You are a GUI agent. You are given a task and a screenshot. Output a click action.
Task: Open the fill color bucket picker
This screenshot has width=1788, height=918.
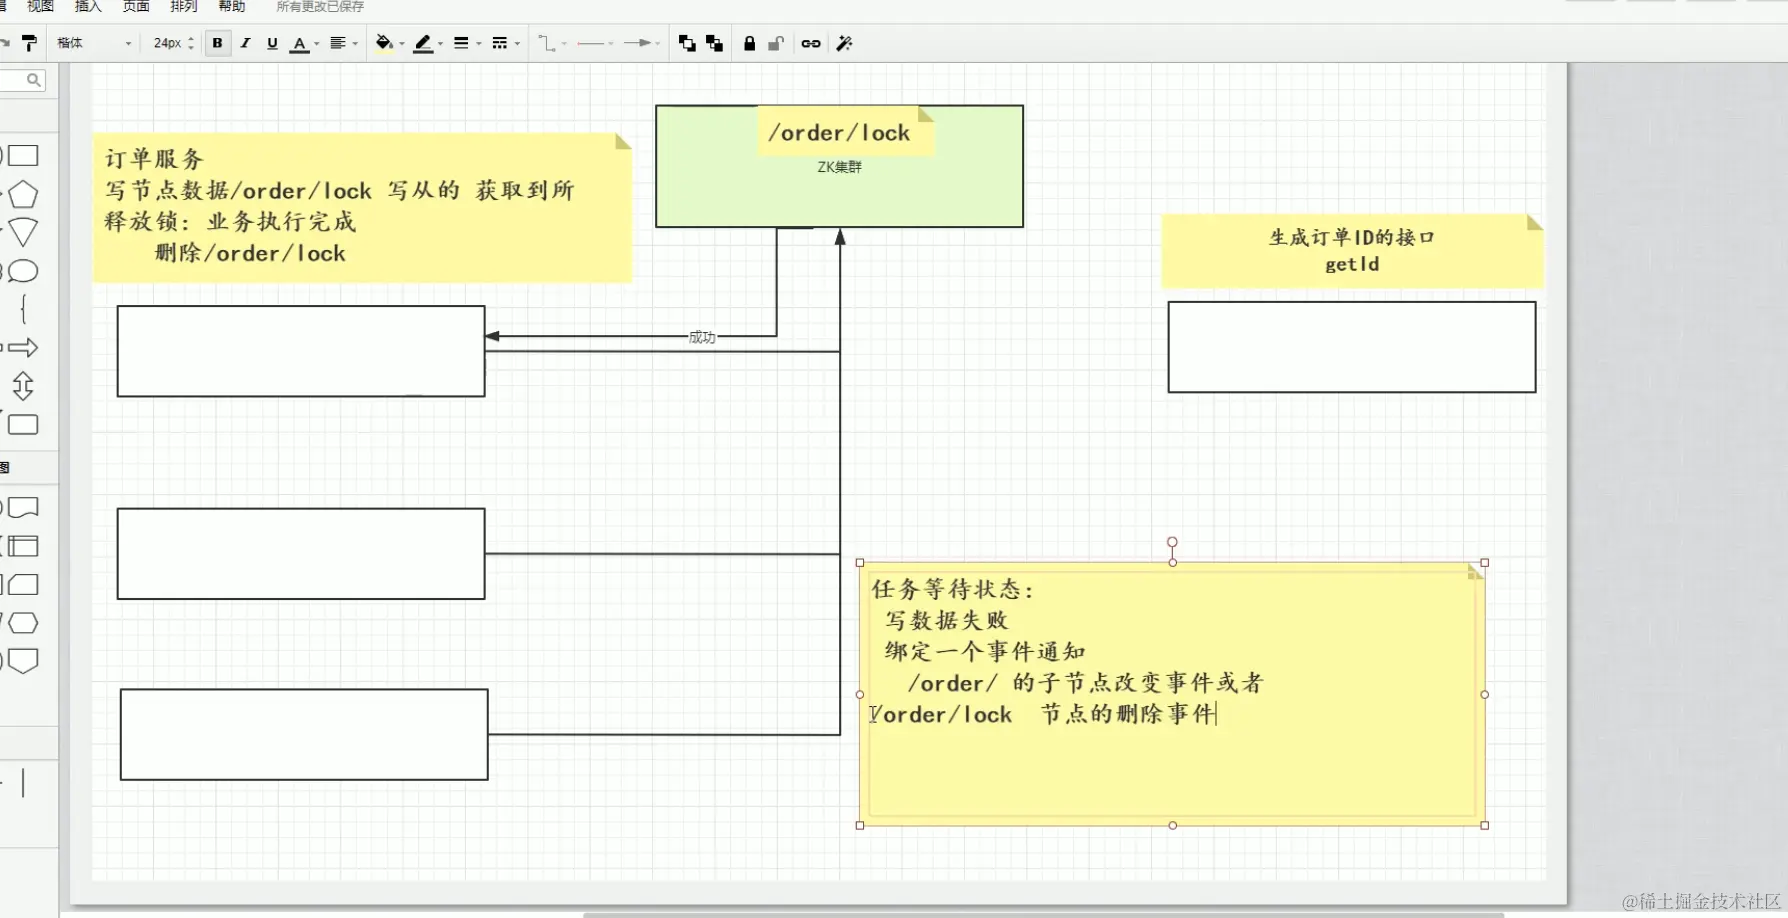389,43
